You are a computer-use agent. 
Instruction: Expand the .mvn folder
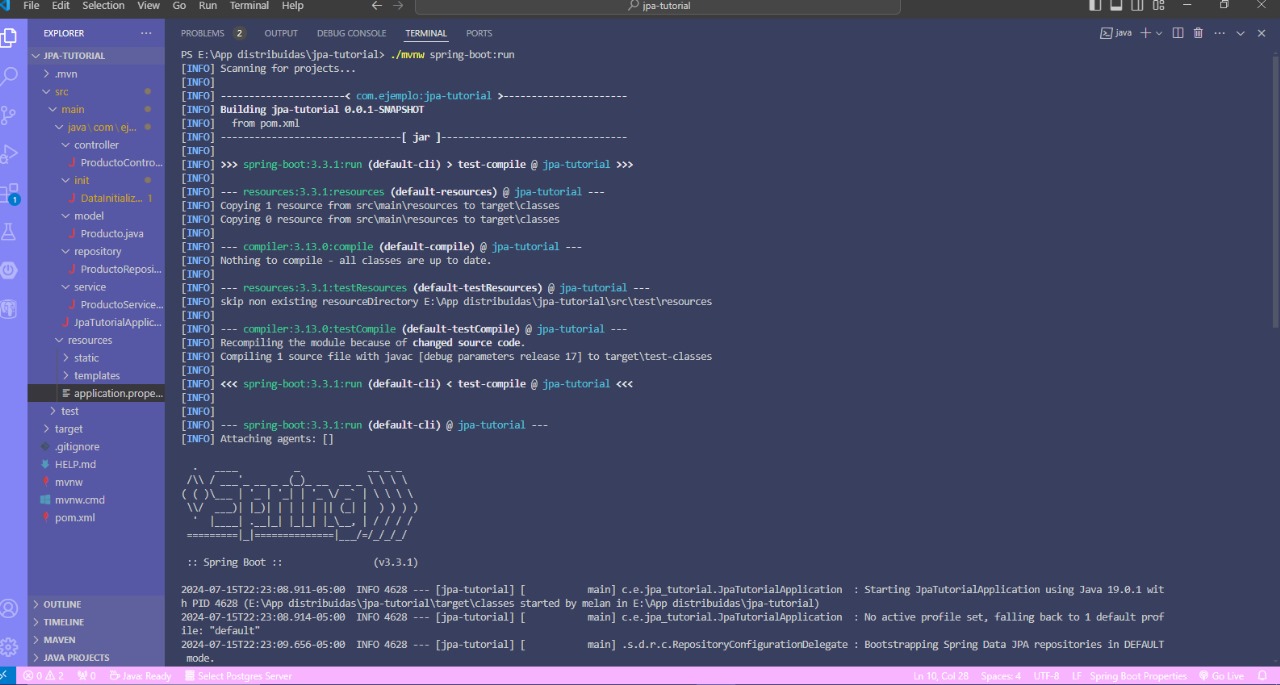pyautogui.click(x=96, y=74)
